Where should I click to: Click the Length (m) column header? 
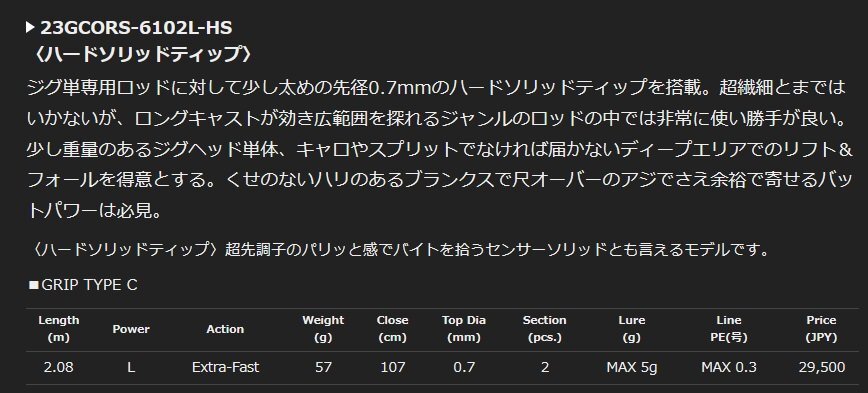pyautogui.click(x=59, y=329)
